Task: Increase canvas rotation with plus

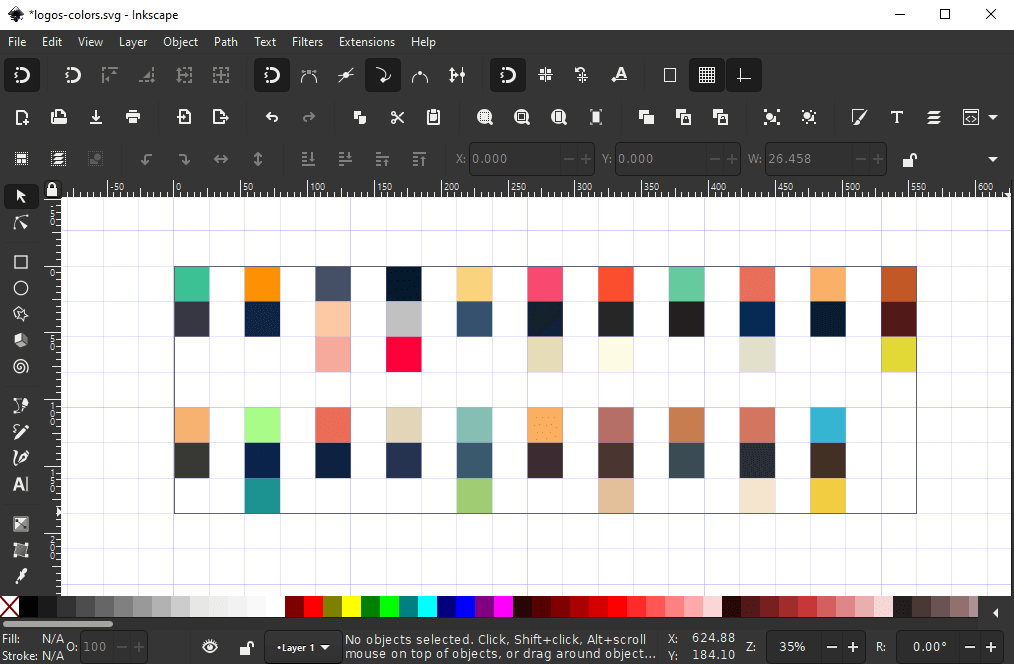Action: [x=991, y=647]
